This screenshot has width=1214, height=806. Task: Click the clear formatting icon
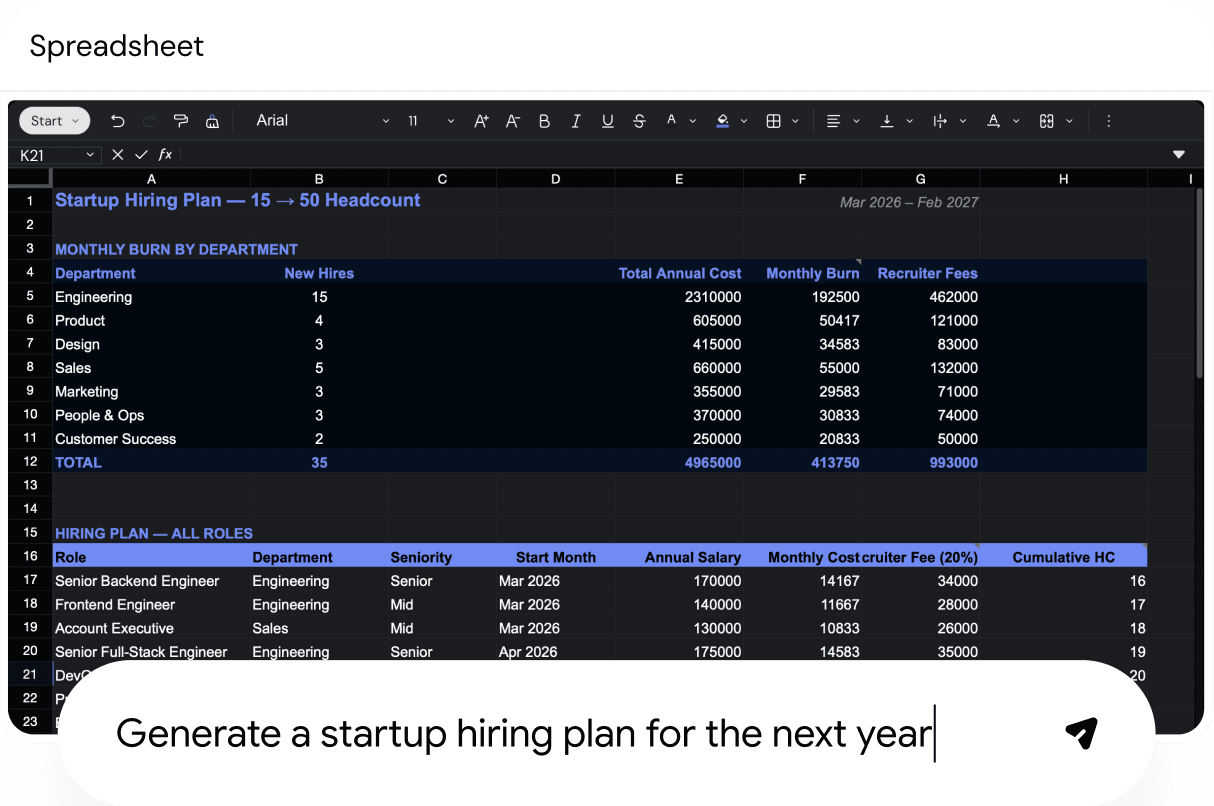click(212, 121)
